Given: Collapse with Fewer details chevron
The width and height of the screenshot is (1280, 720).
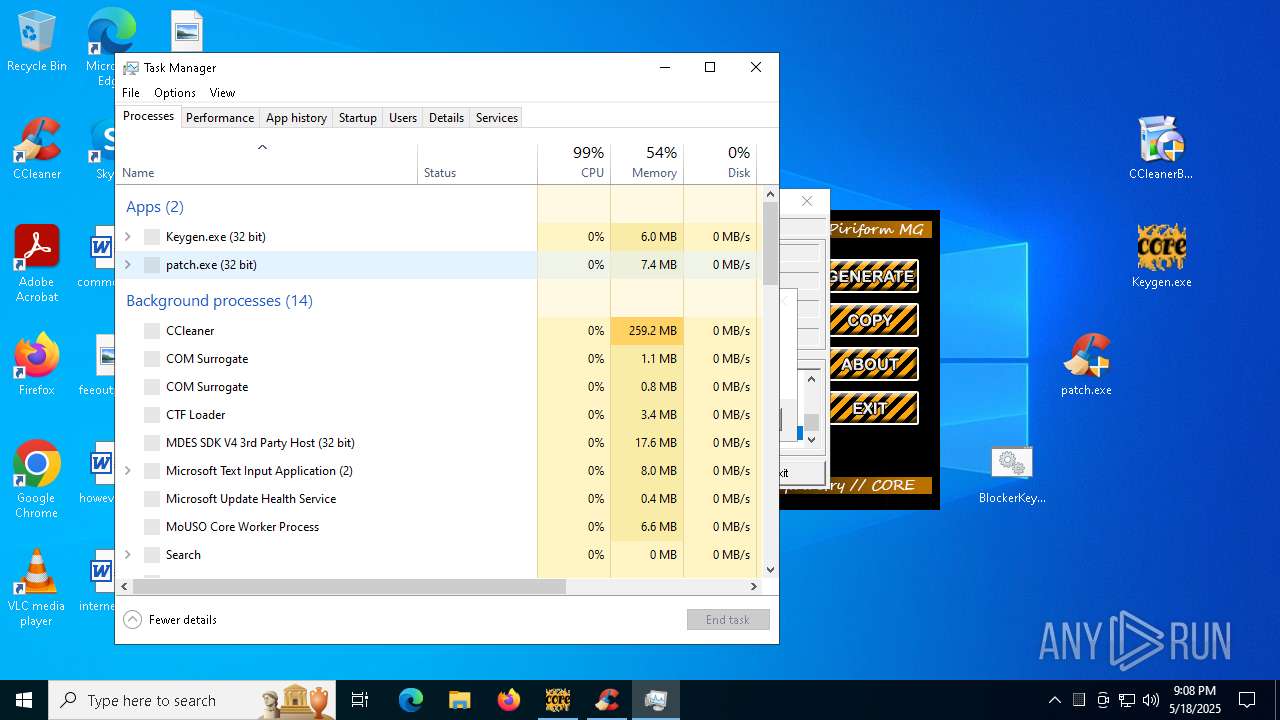Looking at the screenshot, I should click(132, 620).
